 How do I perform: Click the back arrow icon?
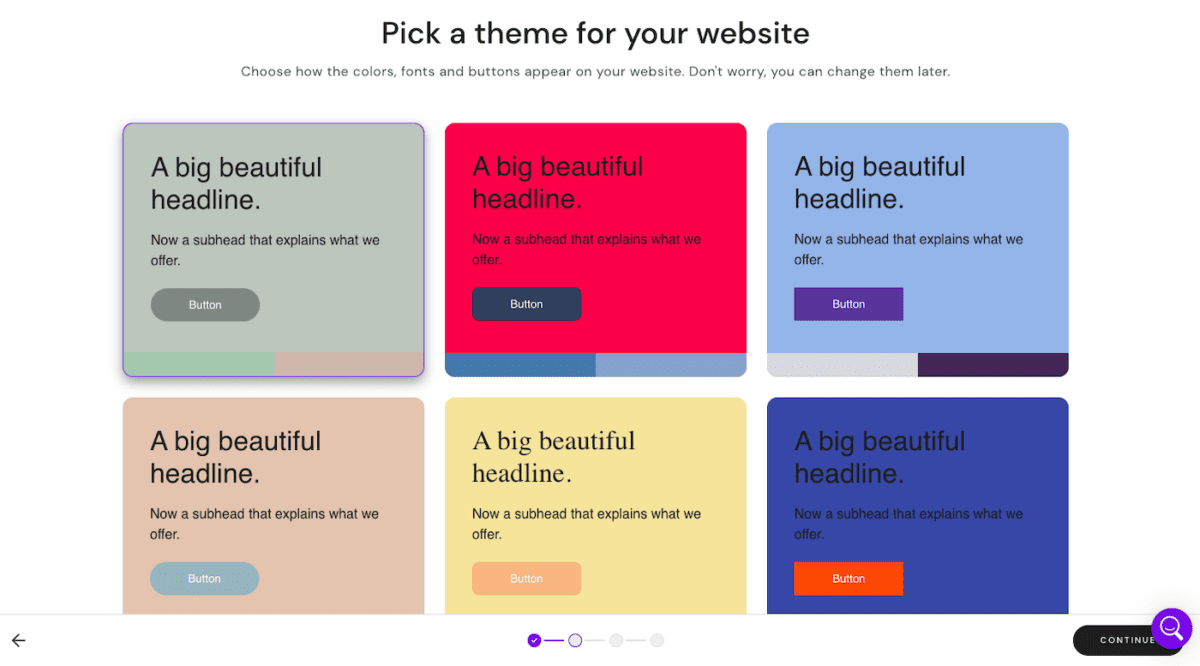(18, 640)
